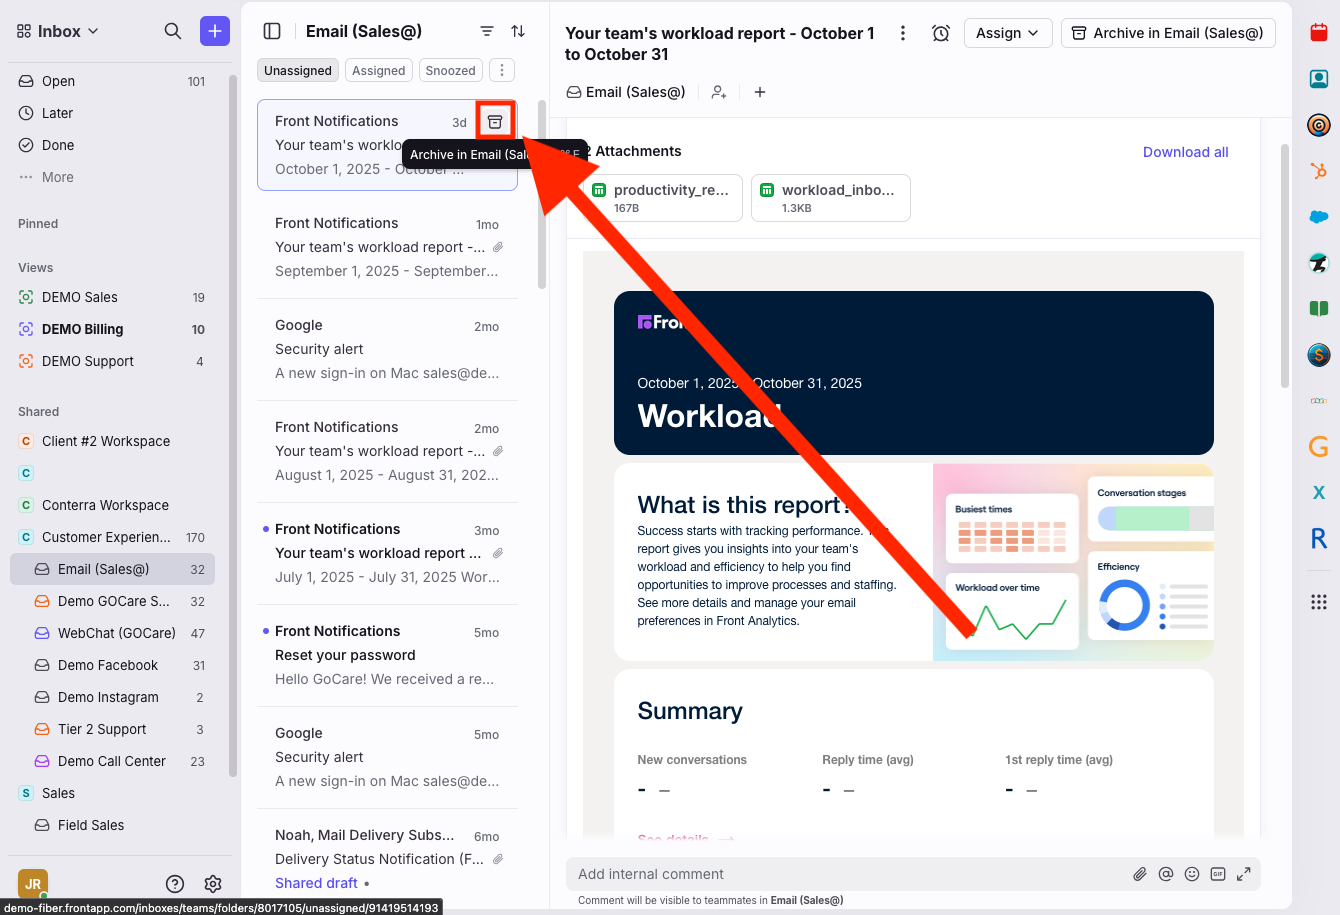Open search with the magnifying glass icon
The width and height of the screenshot is (1340, 915).
[173, 31]
